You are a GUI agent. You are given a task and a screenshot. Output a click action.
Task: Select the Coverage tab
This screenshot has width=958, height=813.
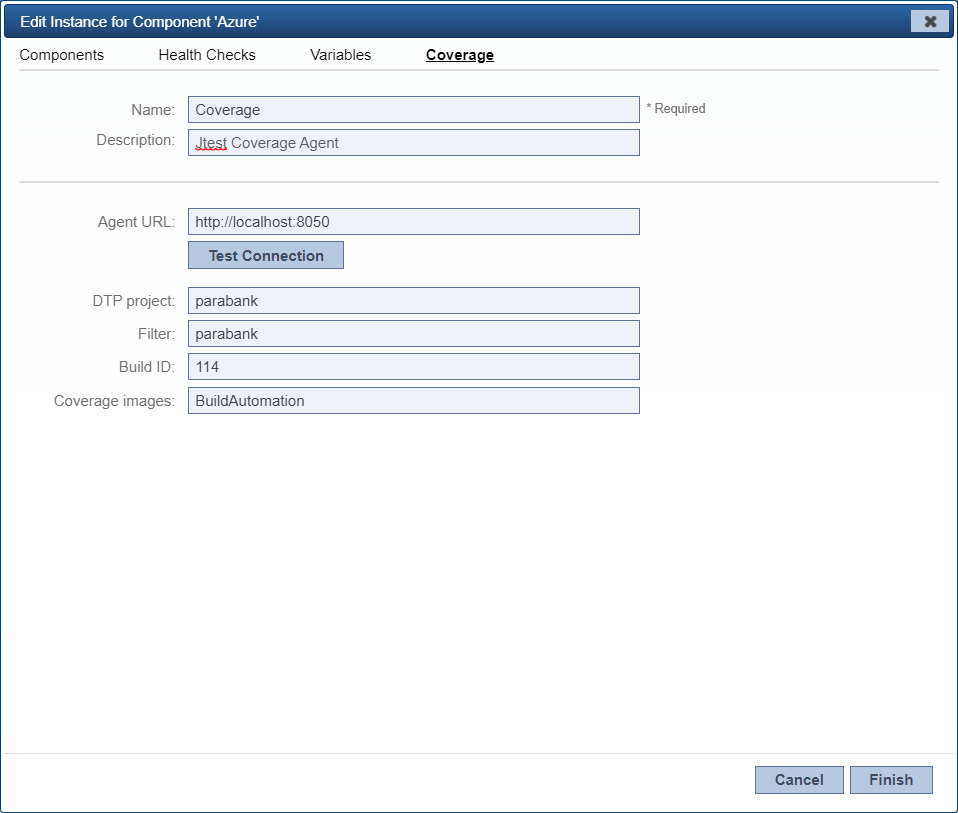(x=459, y=55)
